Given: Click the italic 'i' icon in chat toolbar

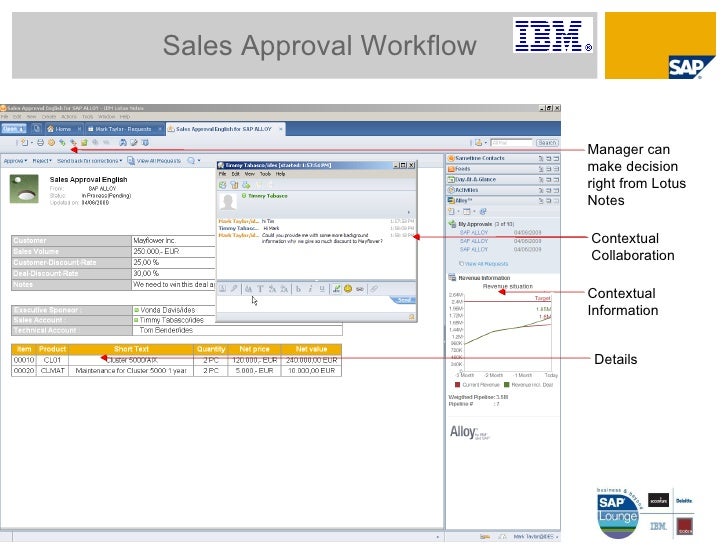Looking at the screenshot, I should 310,289.
